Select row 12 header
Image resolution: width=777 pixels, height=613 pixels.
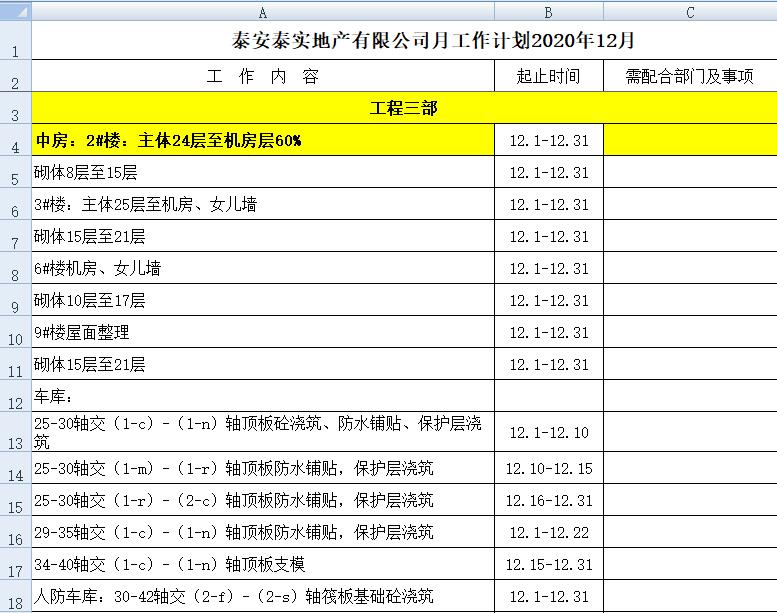click(15, 397)
